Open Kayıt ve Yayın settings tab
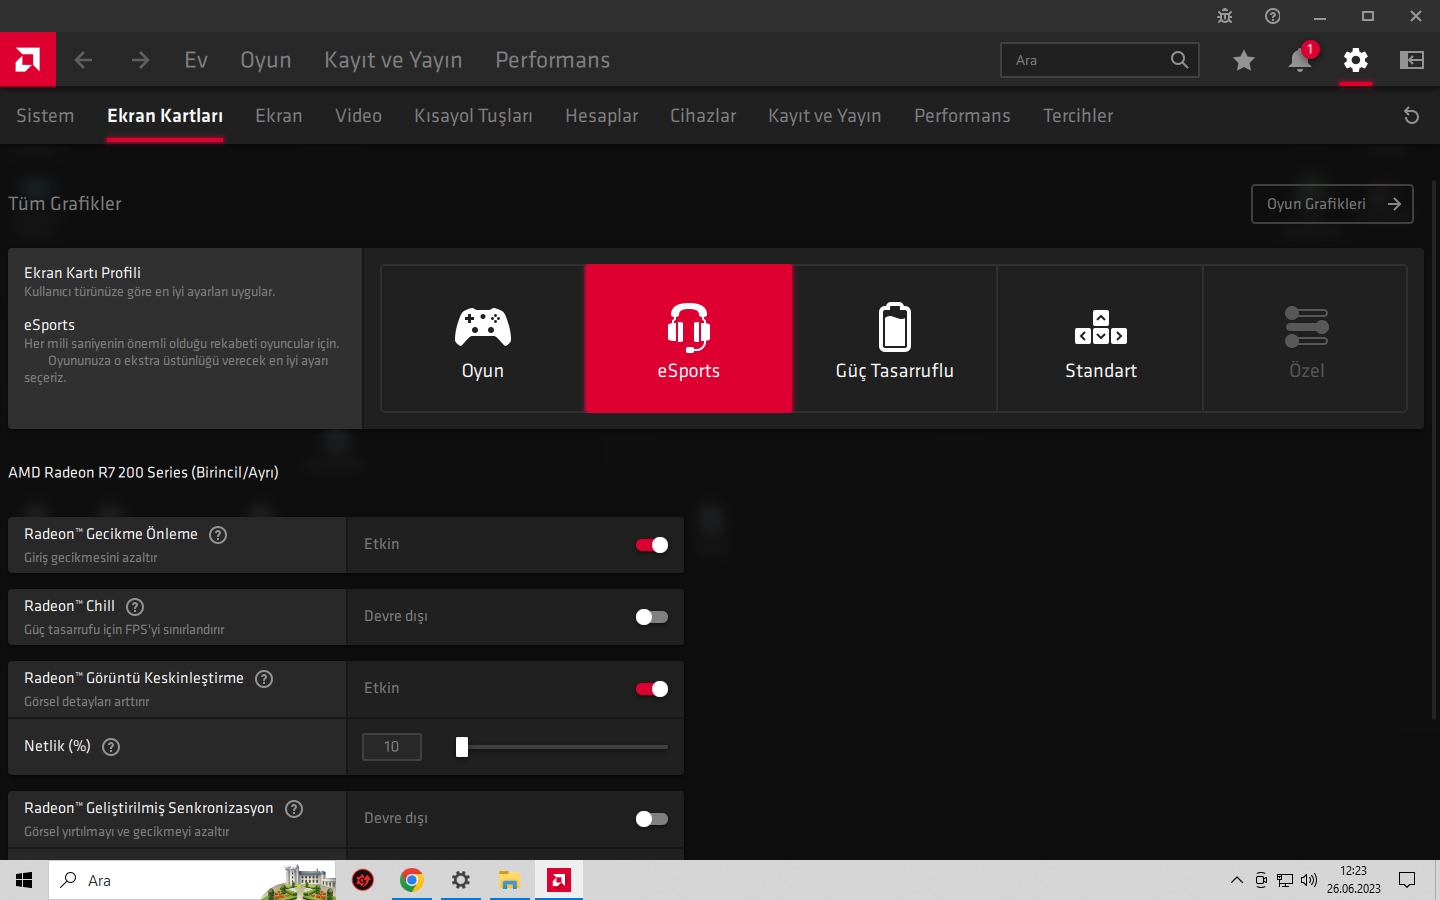 [825, 116]
